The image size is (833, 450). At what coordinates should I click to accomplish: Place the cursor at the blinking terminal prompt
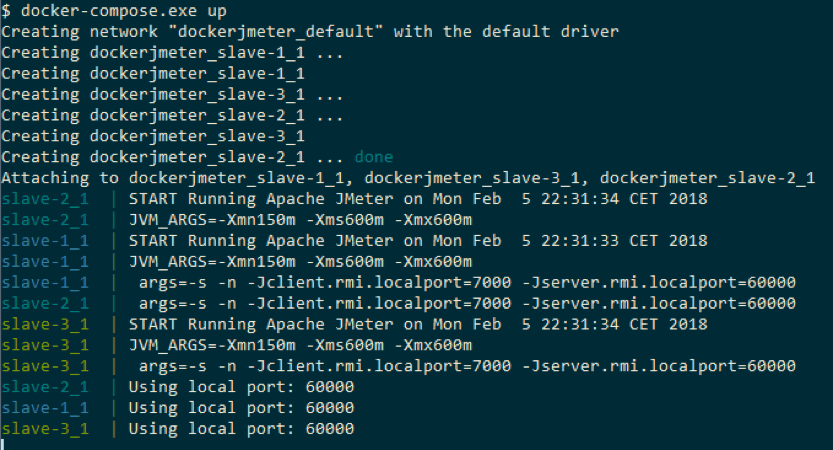(3, 444)
